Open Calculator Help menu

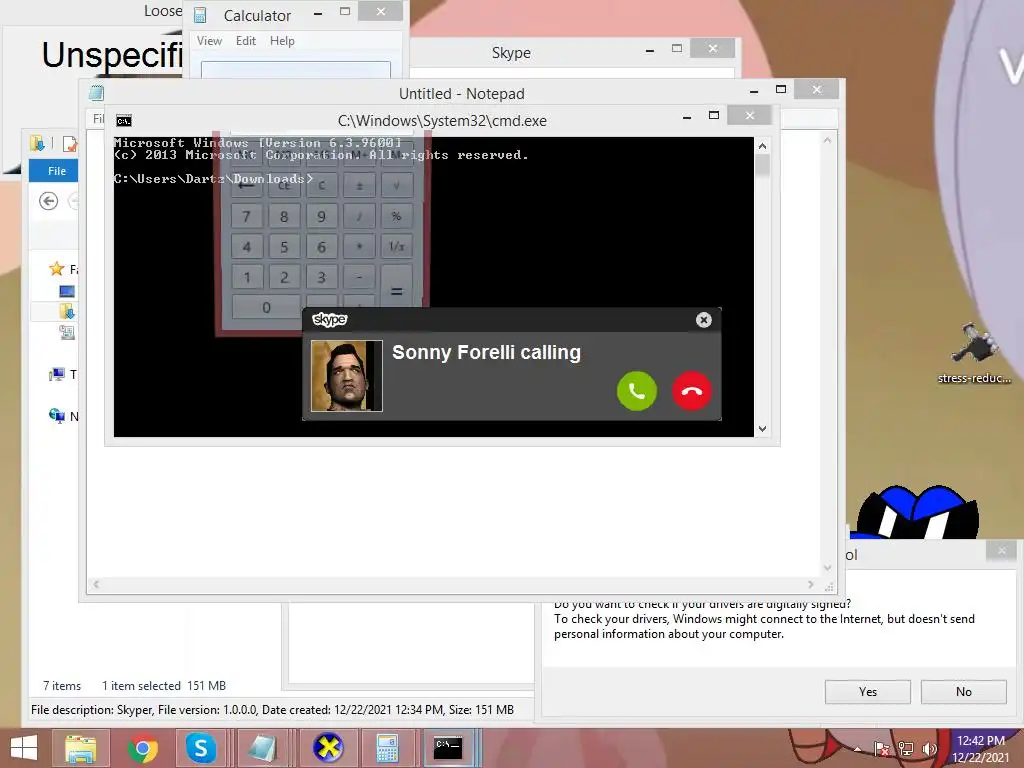coord(282,40)
